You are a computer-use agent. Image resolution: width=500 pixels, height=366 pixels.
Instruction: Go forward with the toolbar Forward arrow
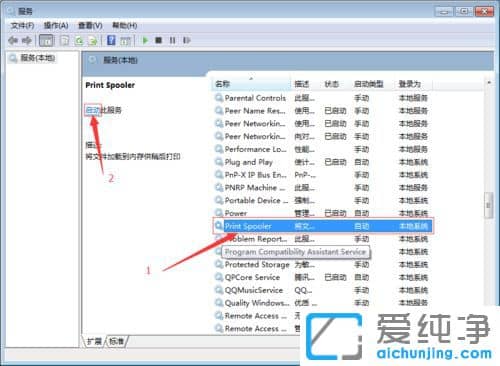tap(27, 41)
